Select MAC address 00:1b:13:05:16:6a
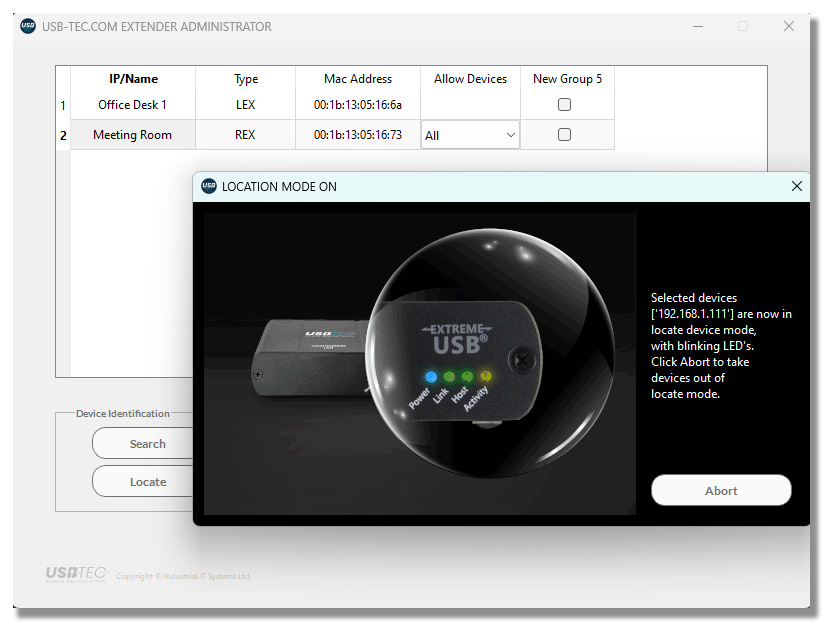The width and height of the screenshot is (829, 630). tap(358, 105)
